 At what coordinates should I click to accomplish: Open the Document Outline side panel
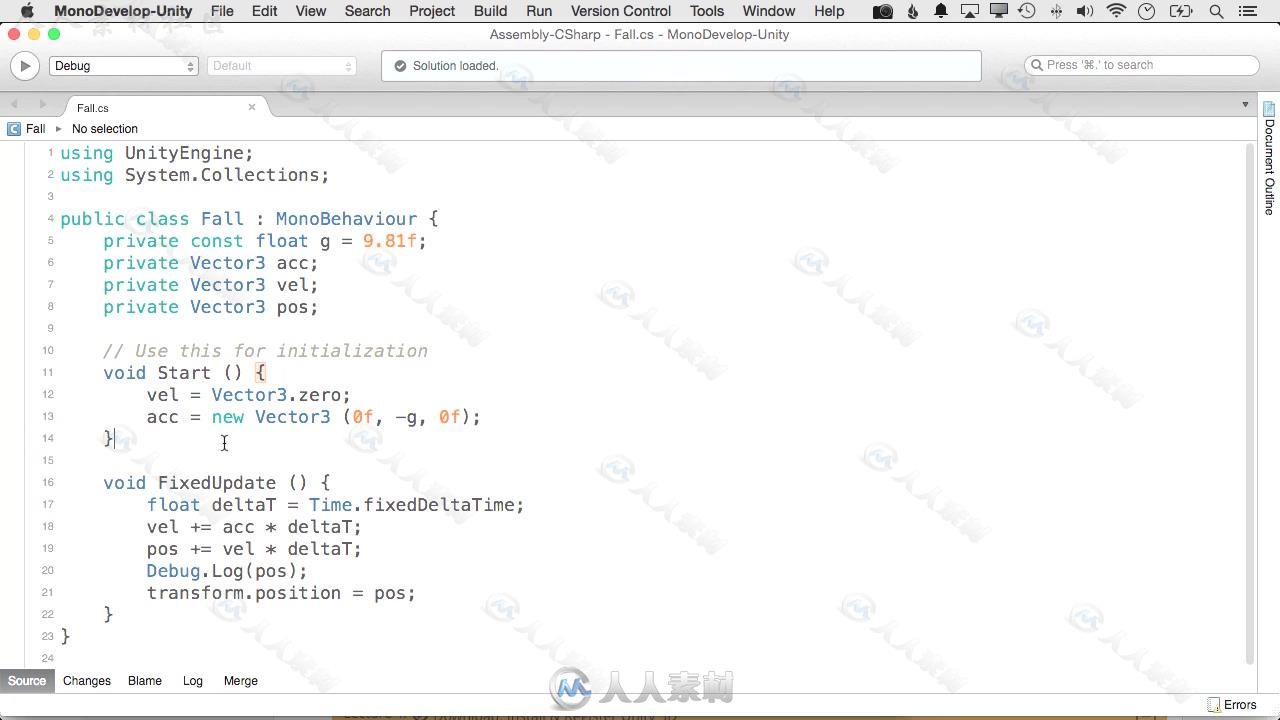click(1269, 158)
